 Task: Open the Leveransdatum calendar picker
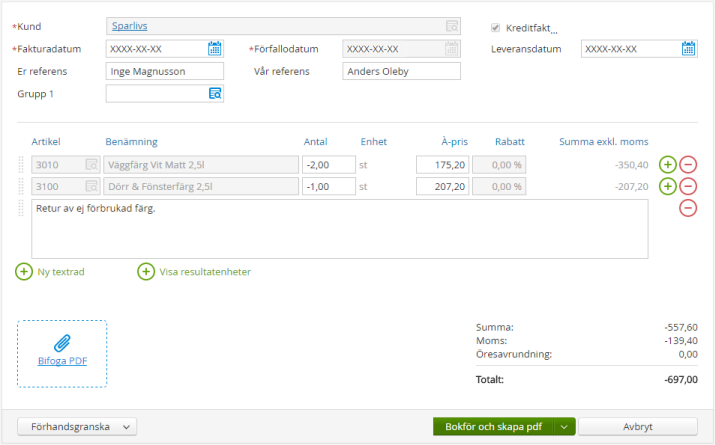point(688,48)
